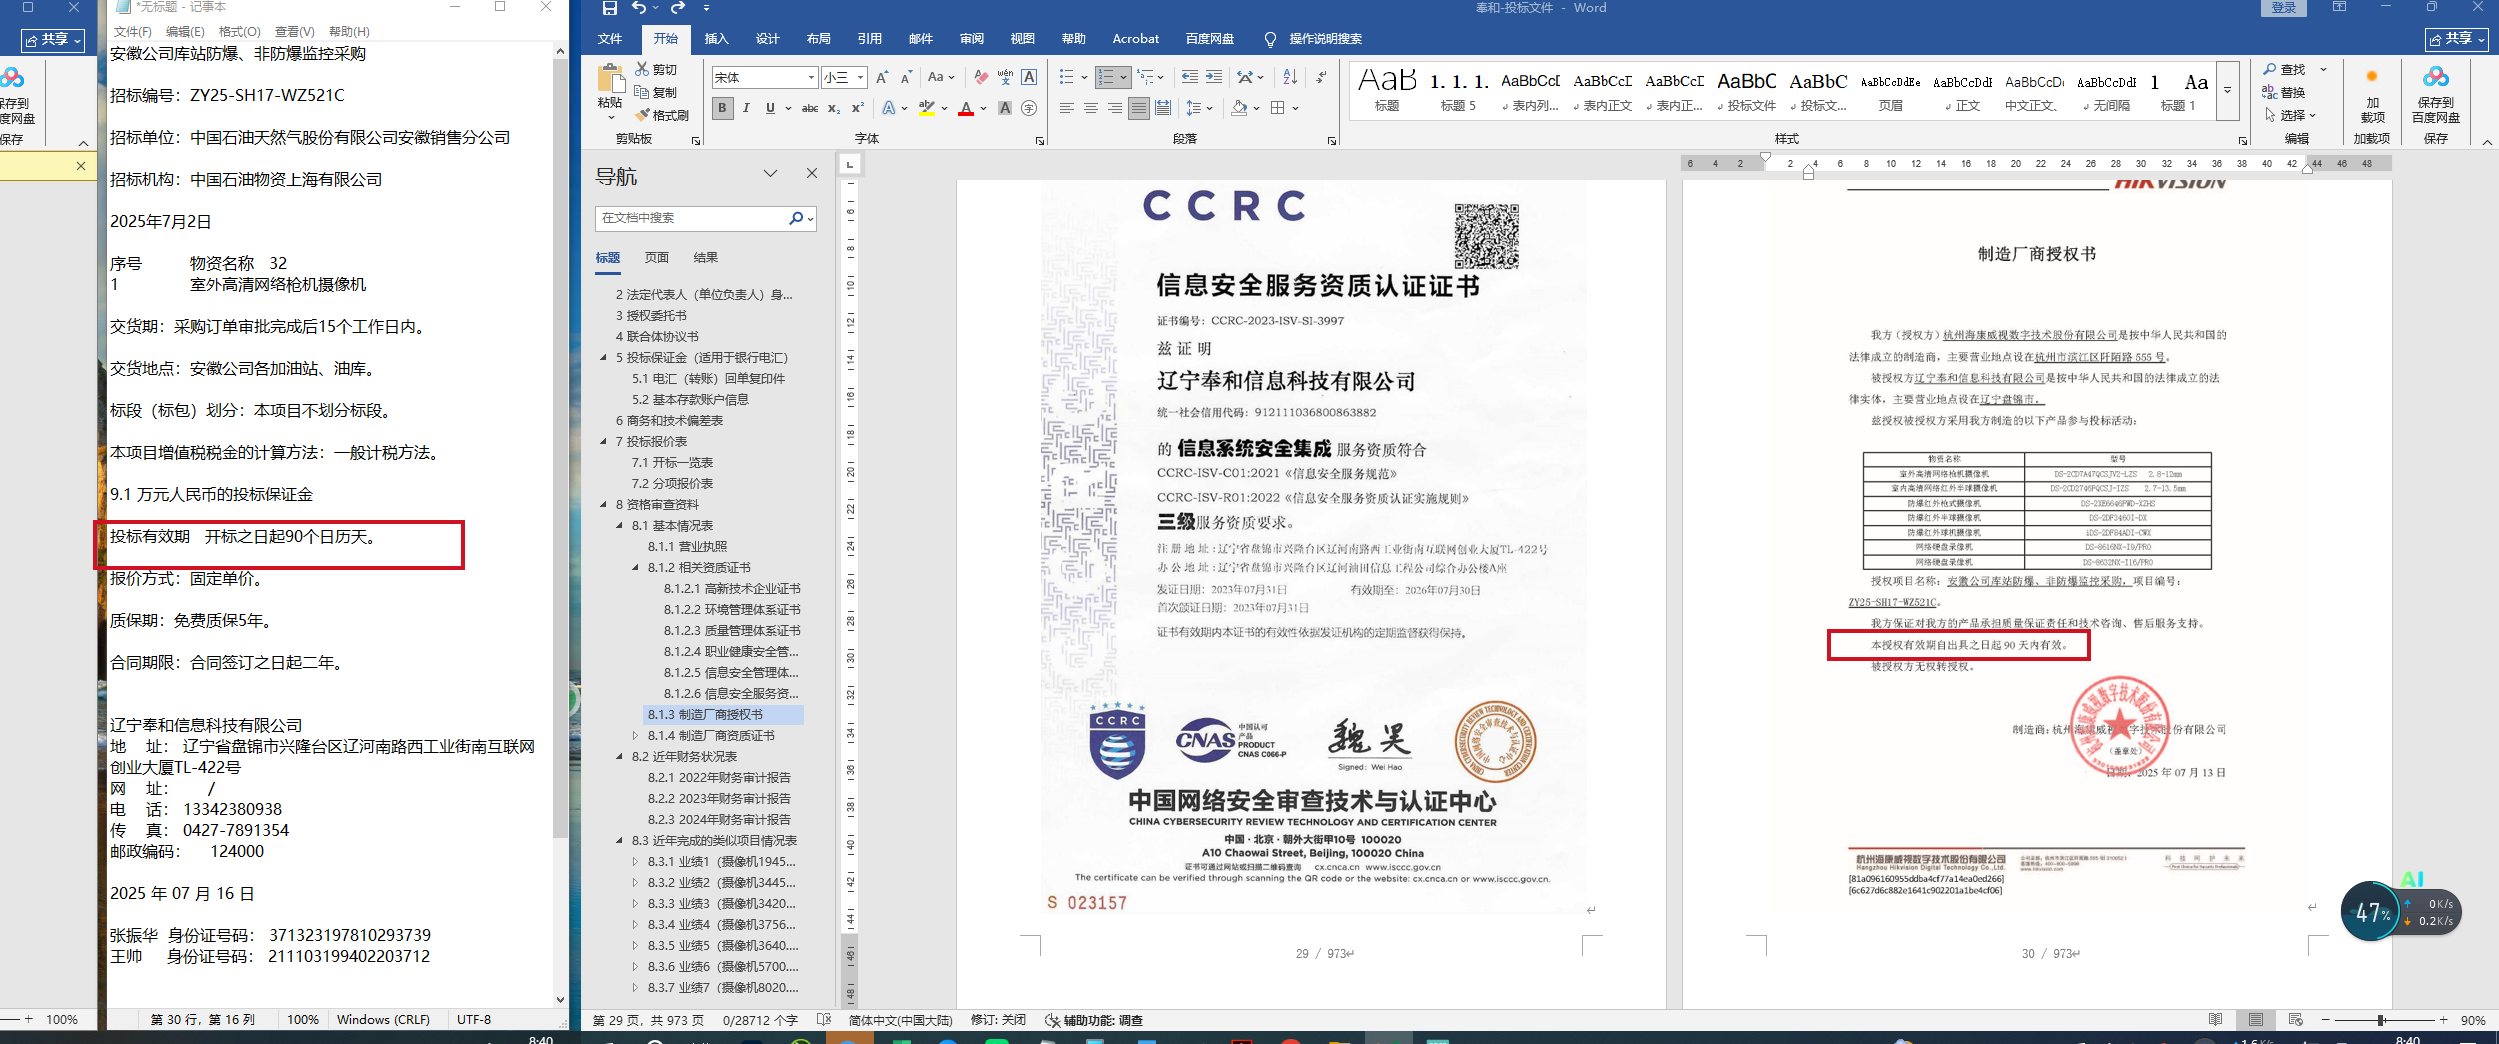Click the center align paragraph icon
Screen dimensions: 2499x1044
click(1090, 108)
